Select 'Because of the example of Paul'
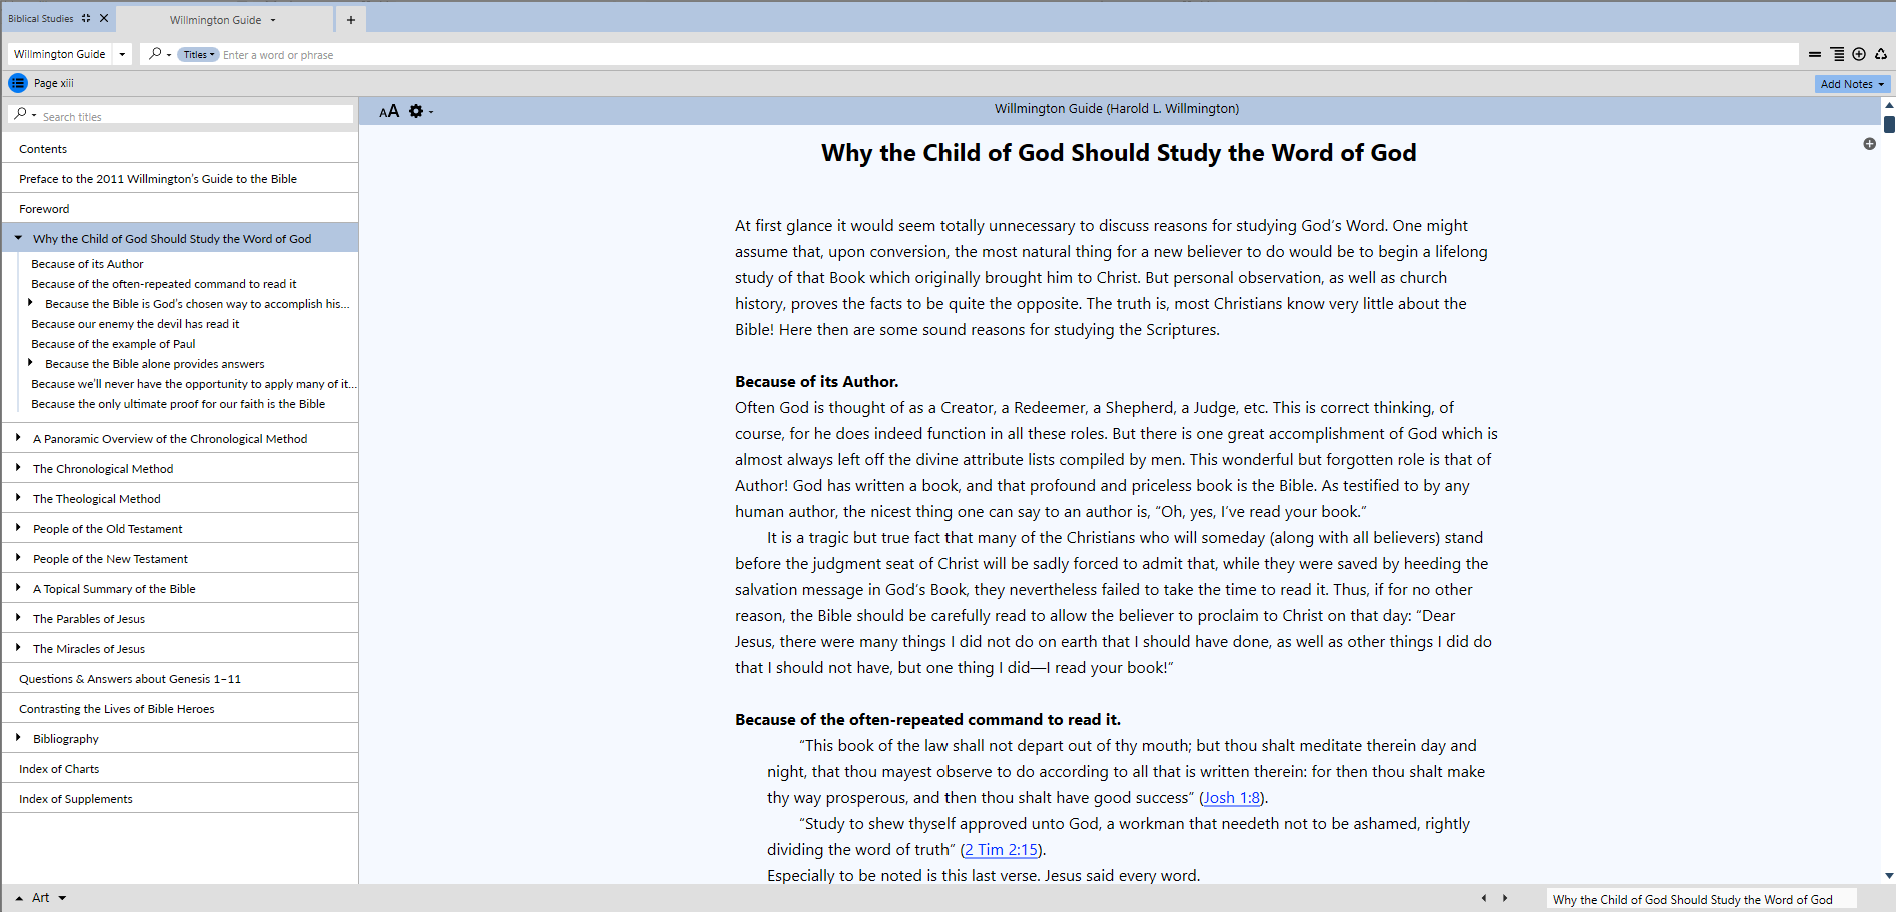The image size is (1896, 912). (x=113, y=344)
